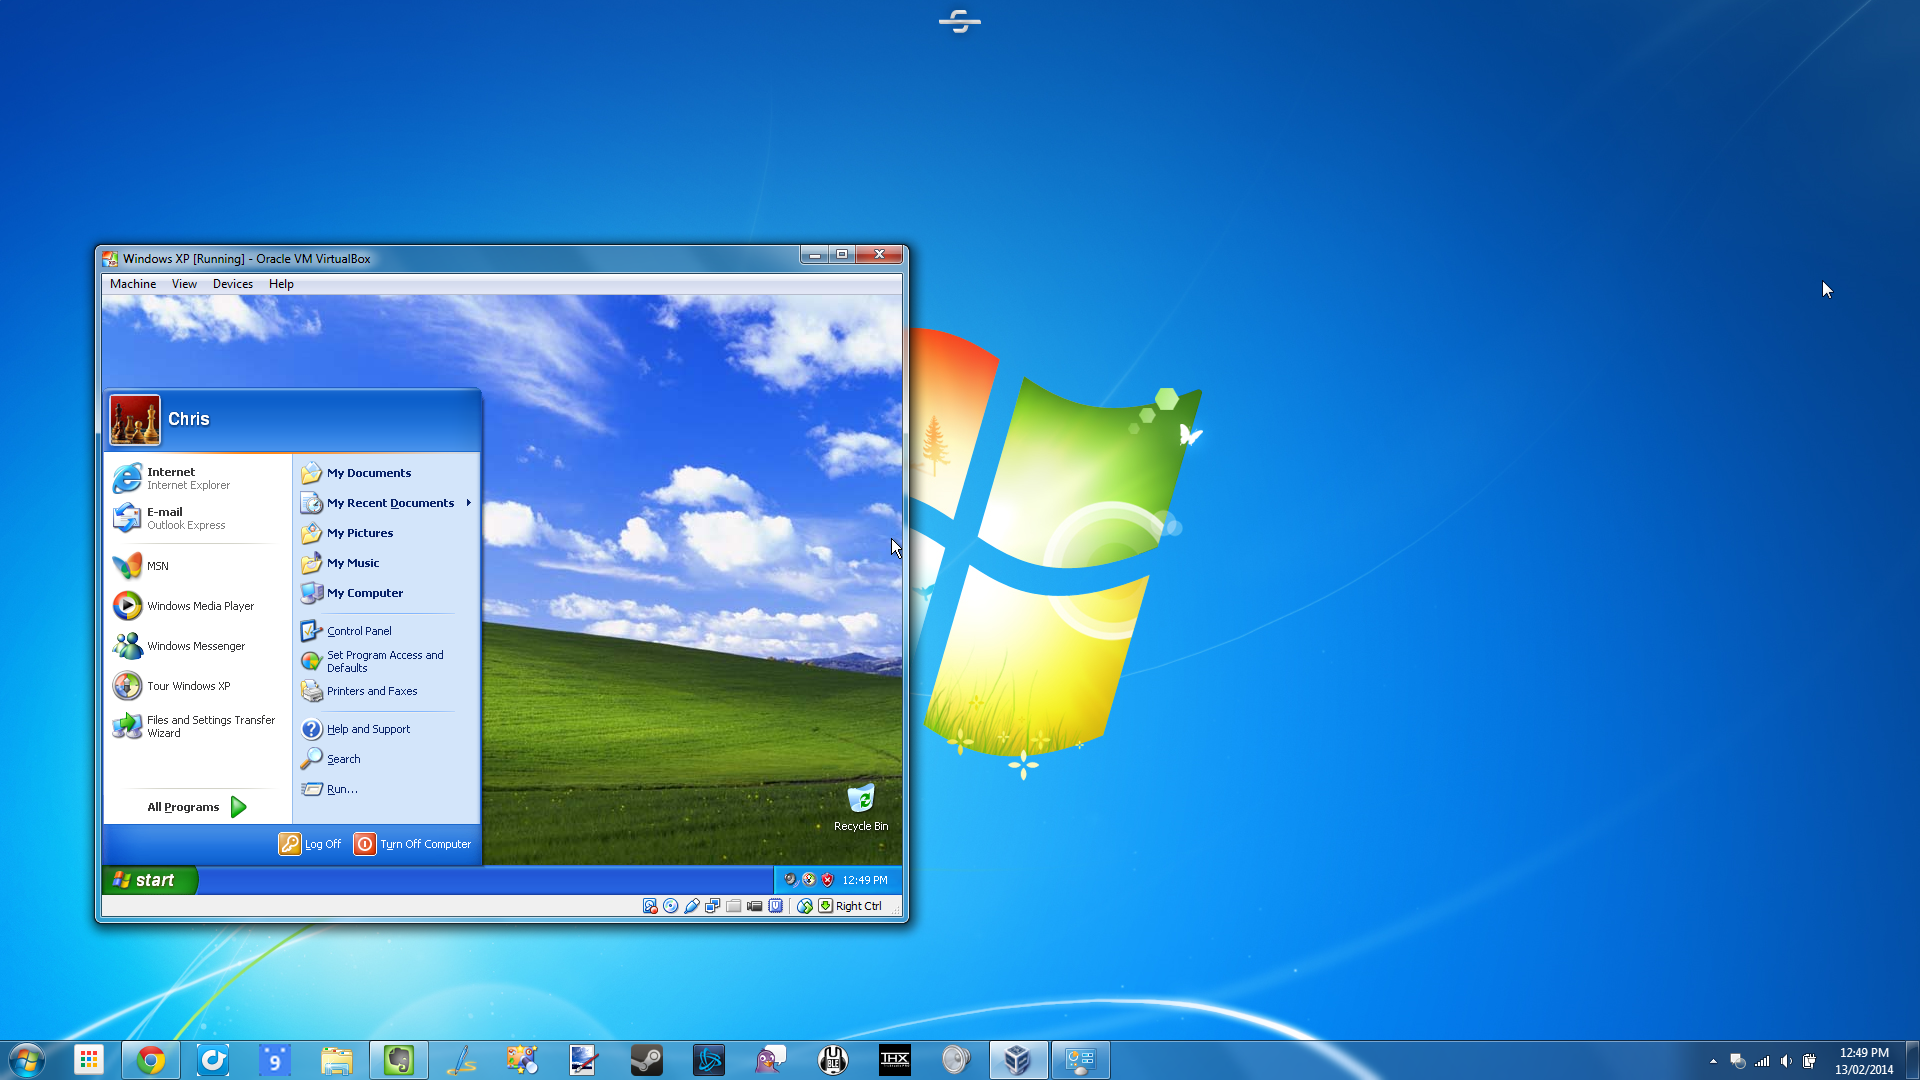Click the Steam icon in the taskbar
1920x1080 pixels.
(x=645, y=1059)
